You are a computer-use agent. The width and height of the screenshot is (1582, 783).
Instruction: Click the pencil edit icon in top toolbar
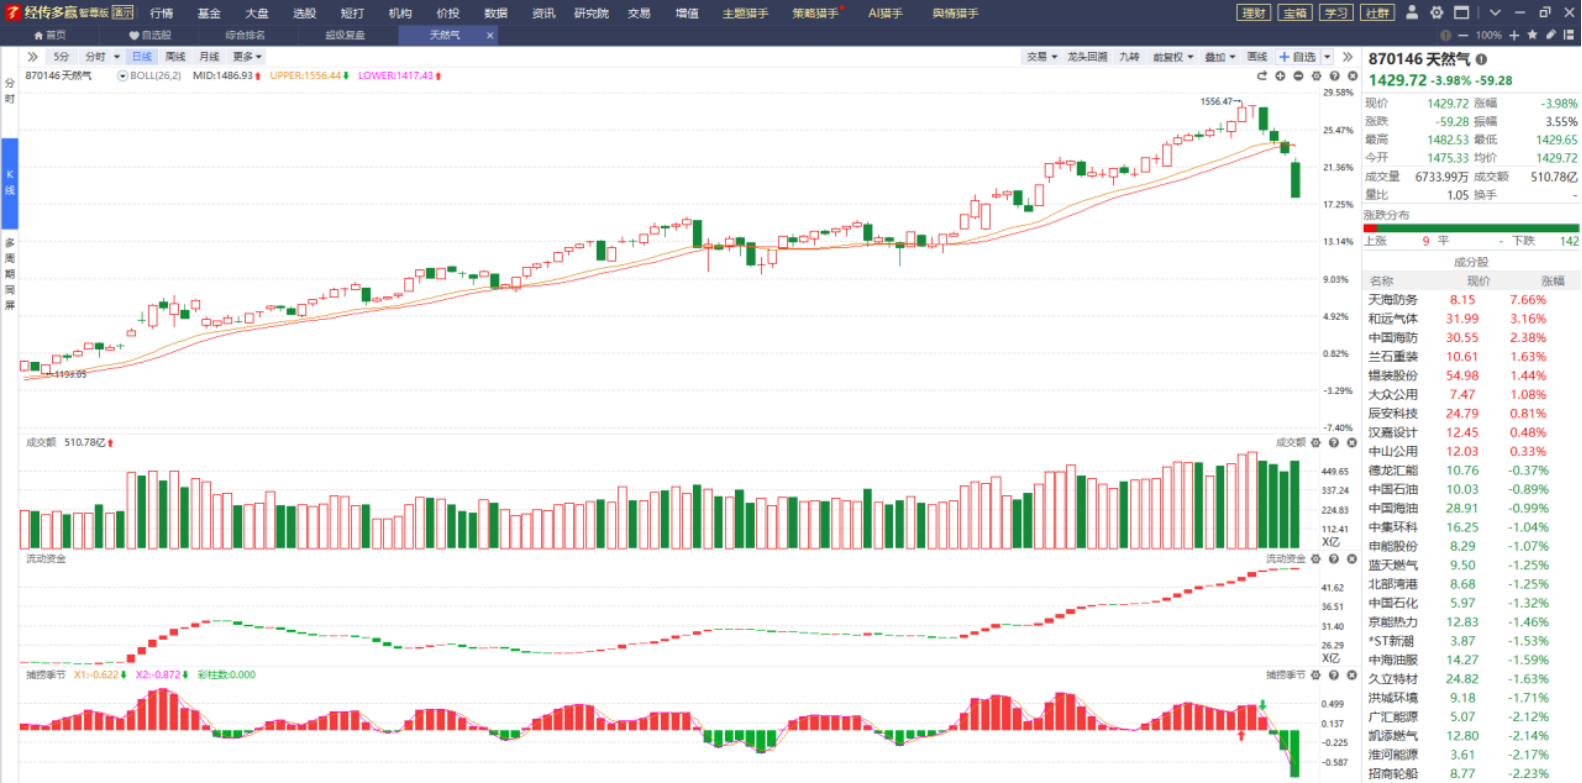point(1550,35)
